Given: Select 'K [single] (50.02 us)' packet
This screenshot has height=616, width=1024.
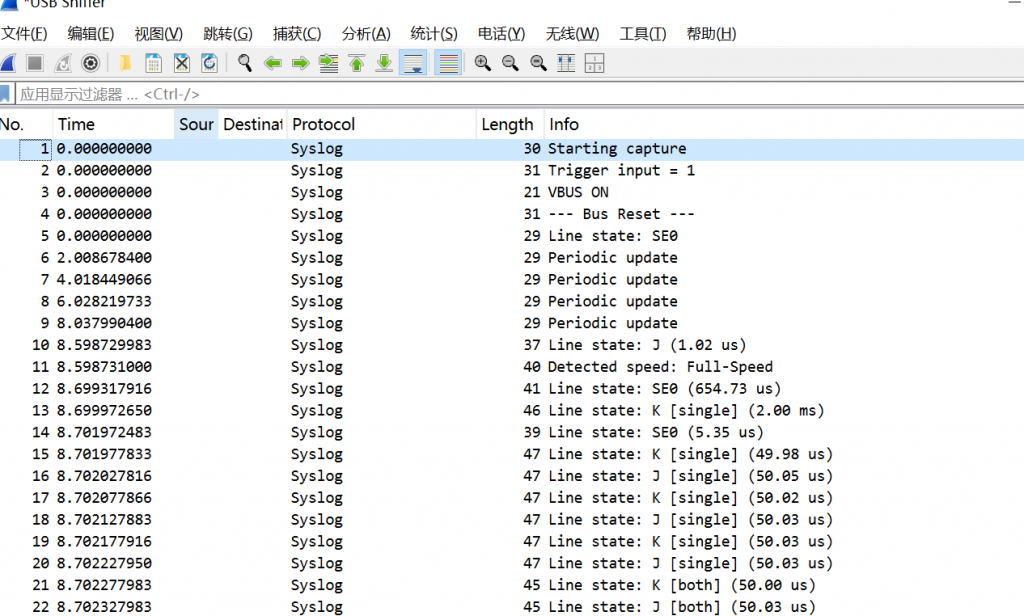Looking at the screenshot, I should (512, 498).
